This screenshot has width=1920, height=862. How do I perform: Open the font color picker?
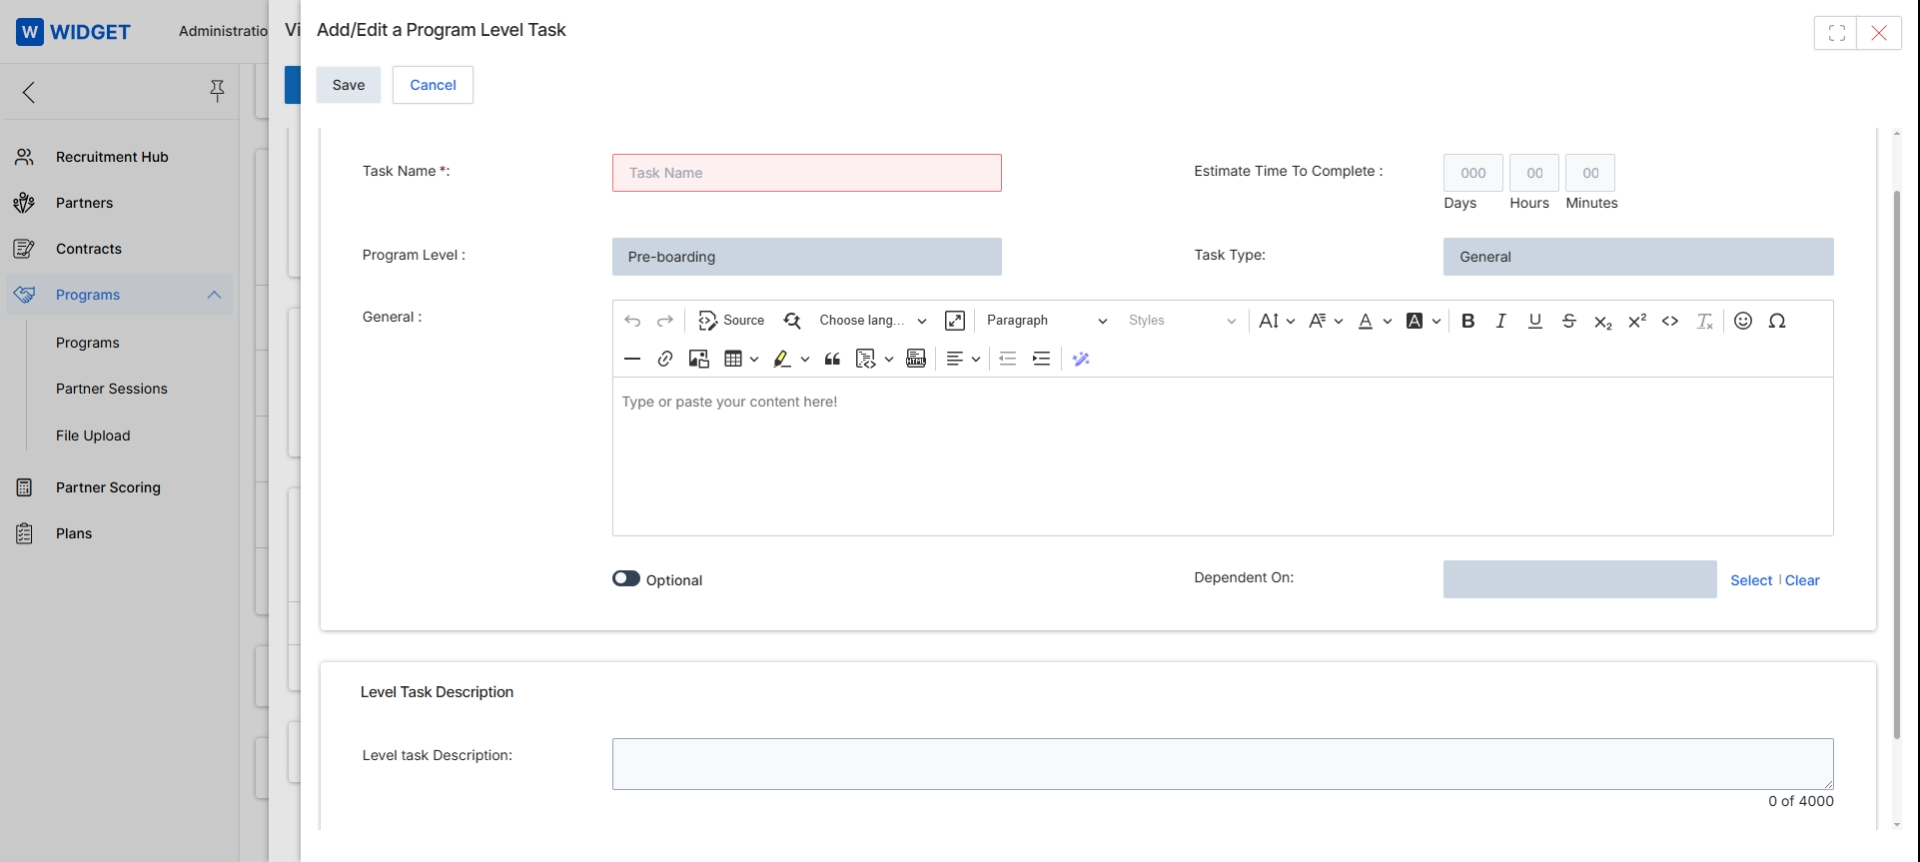pyautogui.click(x=1374, y=321)
